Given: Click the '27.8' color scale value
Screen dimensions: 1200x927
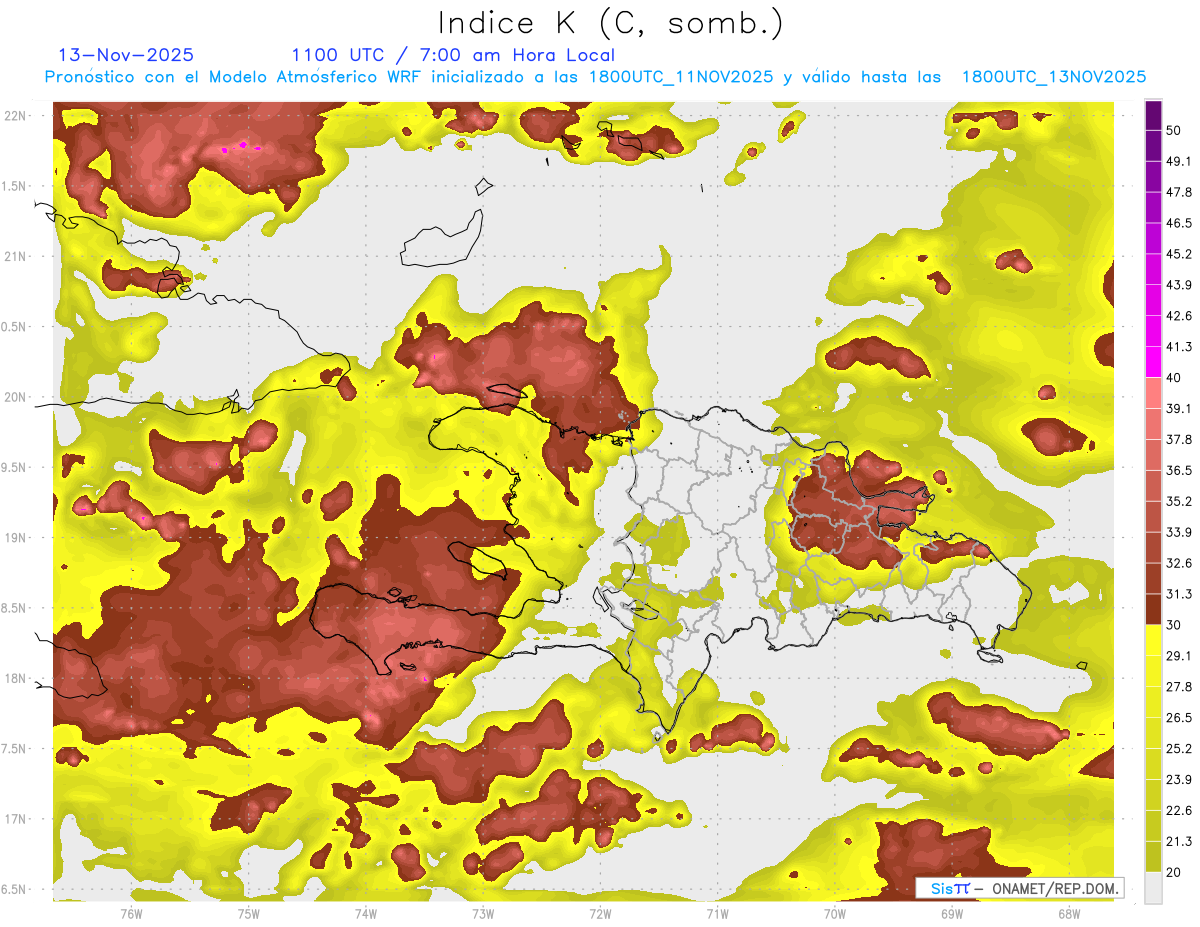Looking at the screenshot, I should (1179, 687).
